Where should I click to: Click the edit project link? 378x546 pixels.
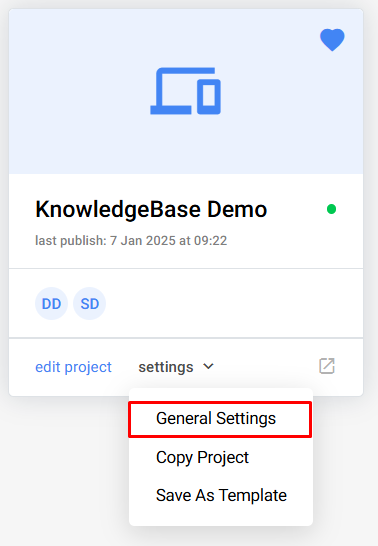73,367
